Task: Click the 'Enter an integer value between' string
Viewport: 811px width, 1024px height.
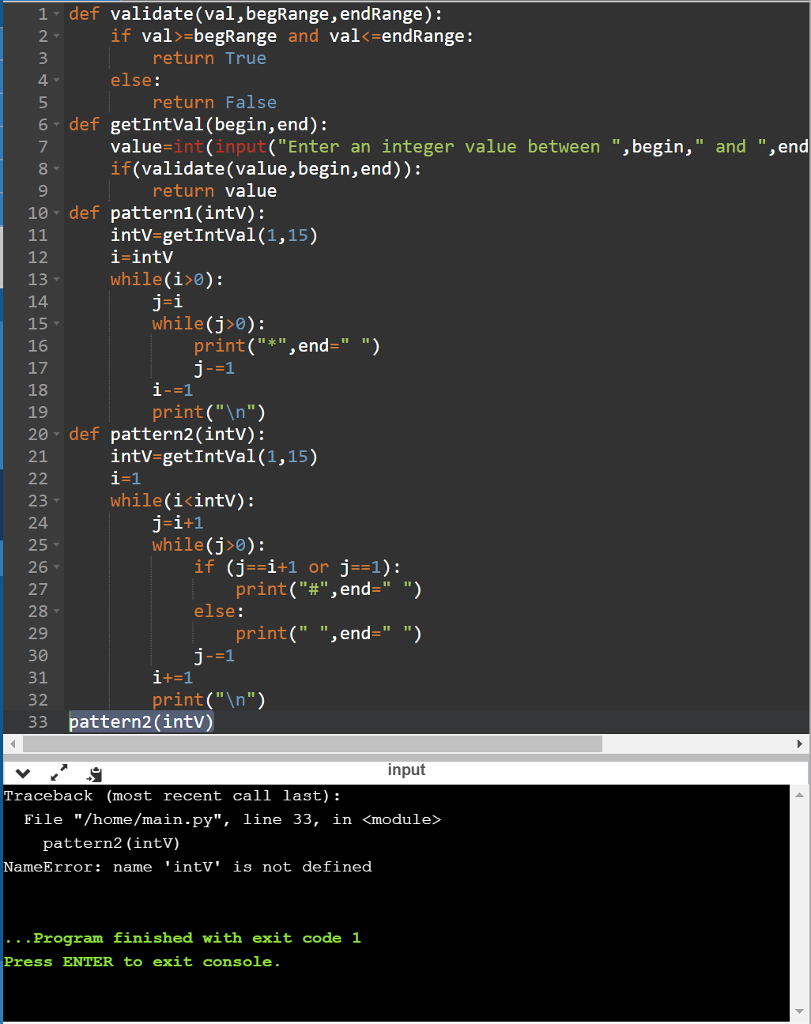Action: (x=443, y=146)
